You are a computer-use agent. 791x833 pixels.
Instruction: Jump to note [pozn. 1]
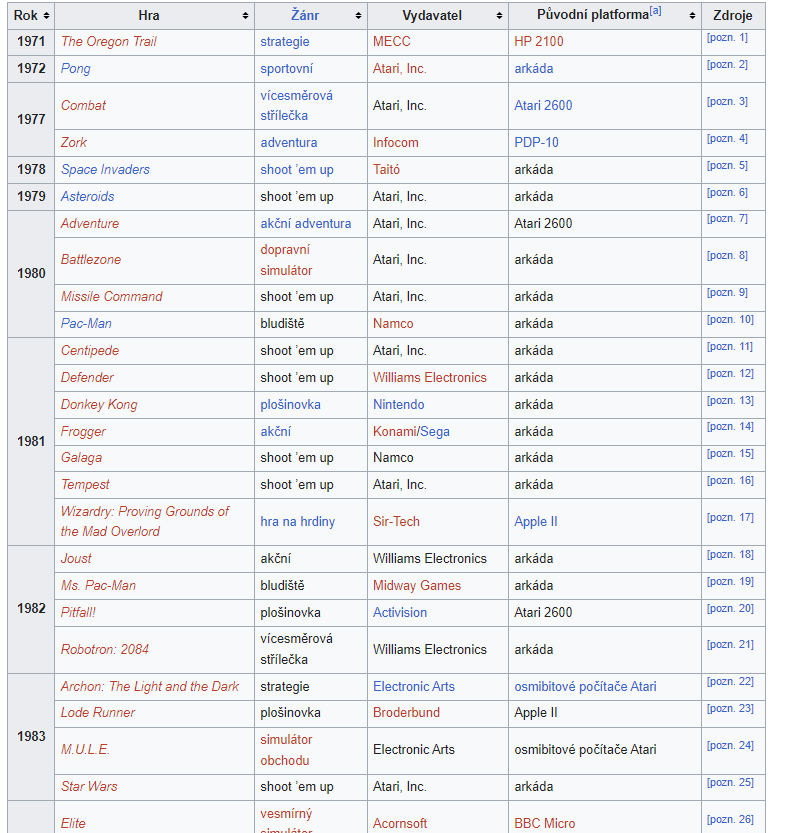point(727,38)
